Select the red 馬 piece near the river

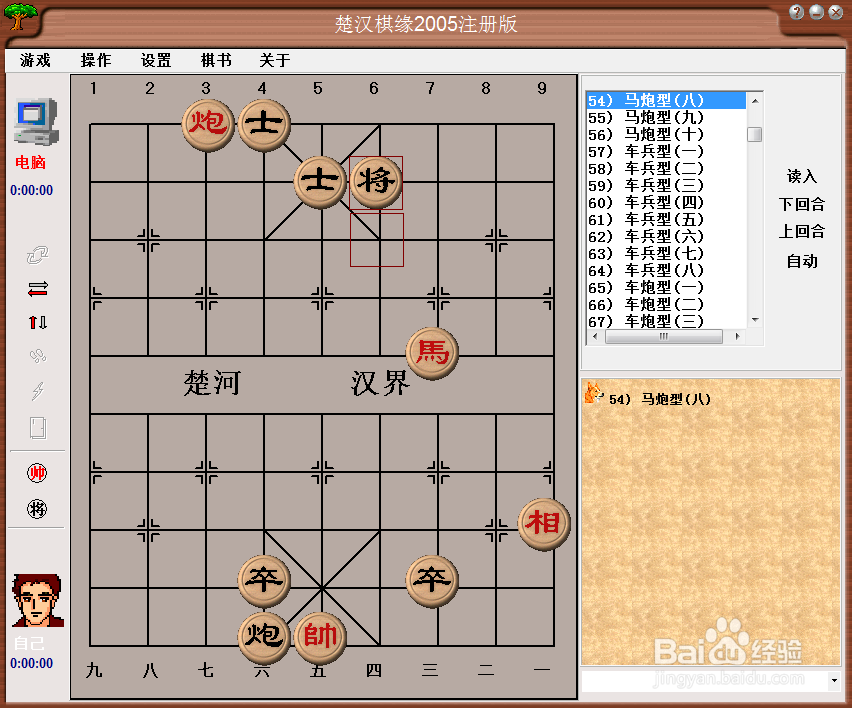click(x=432, y=353)
